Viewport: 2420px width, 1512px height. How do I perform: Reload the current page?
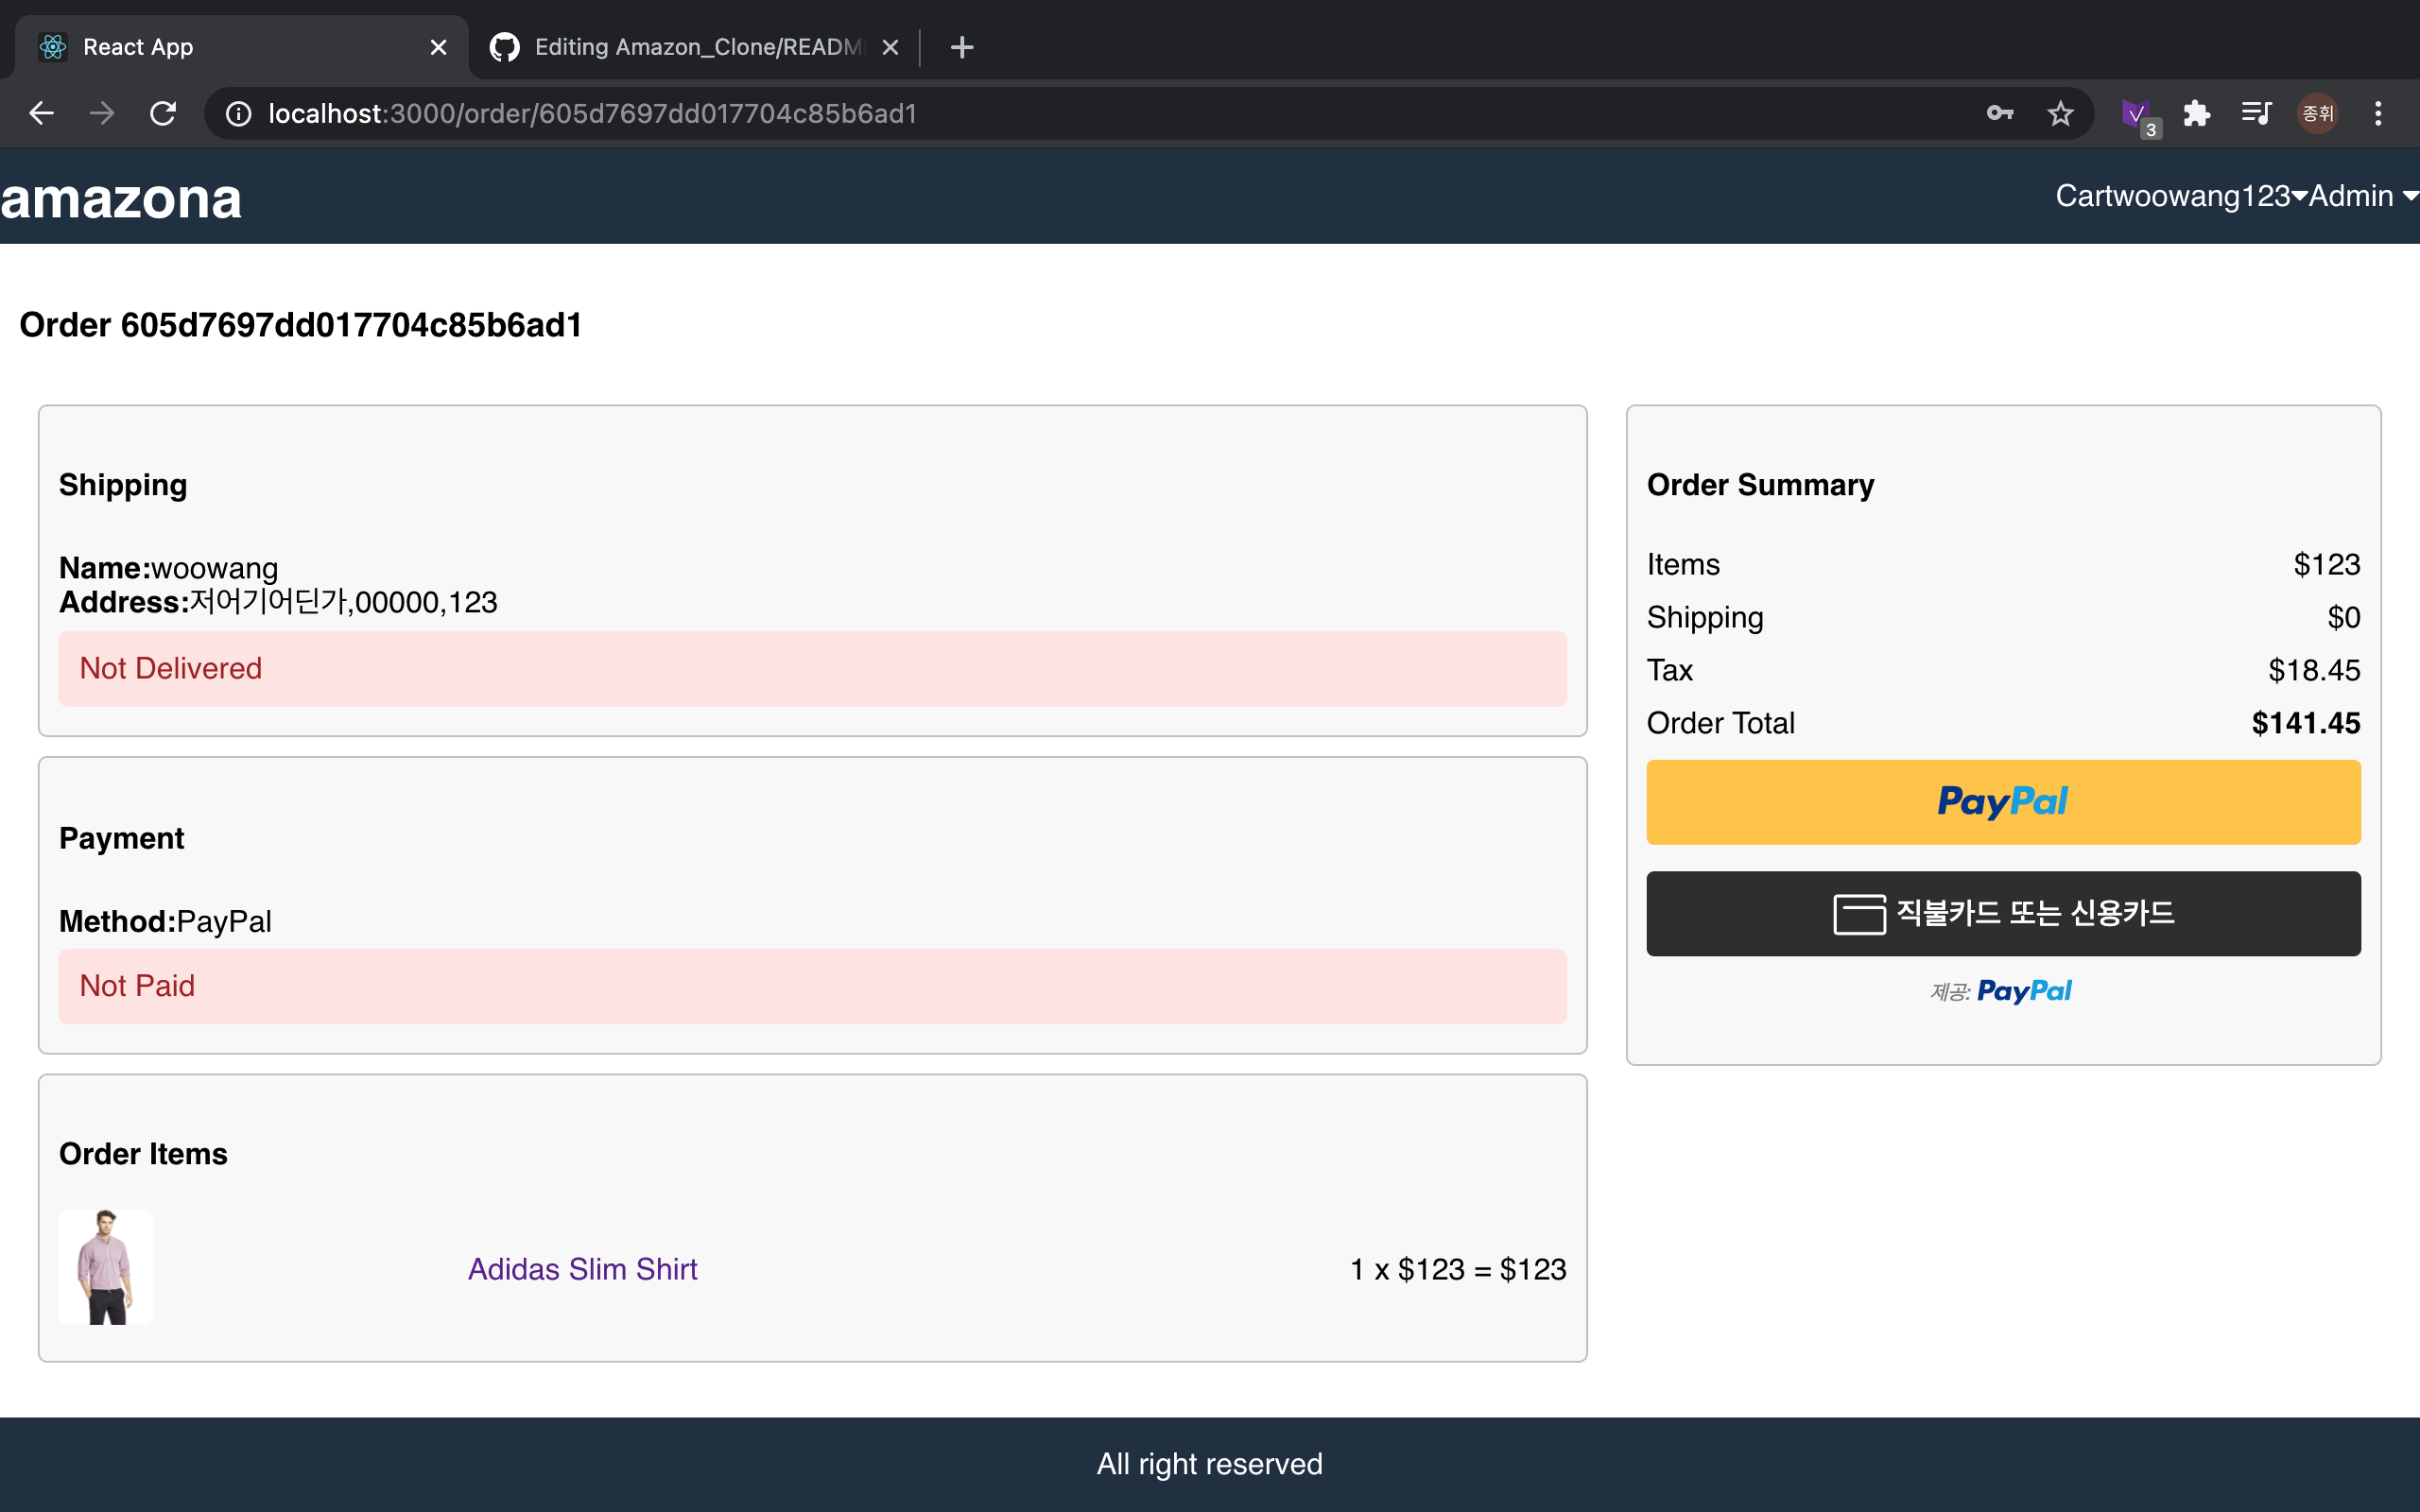point(163,113)
